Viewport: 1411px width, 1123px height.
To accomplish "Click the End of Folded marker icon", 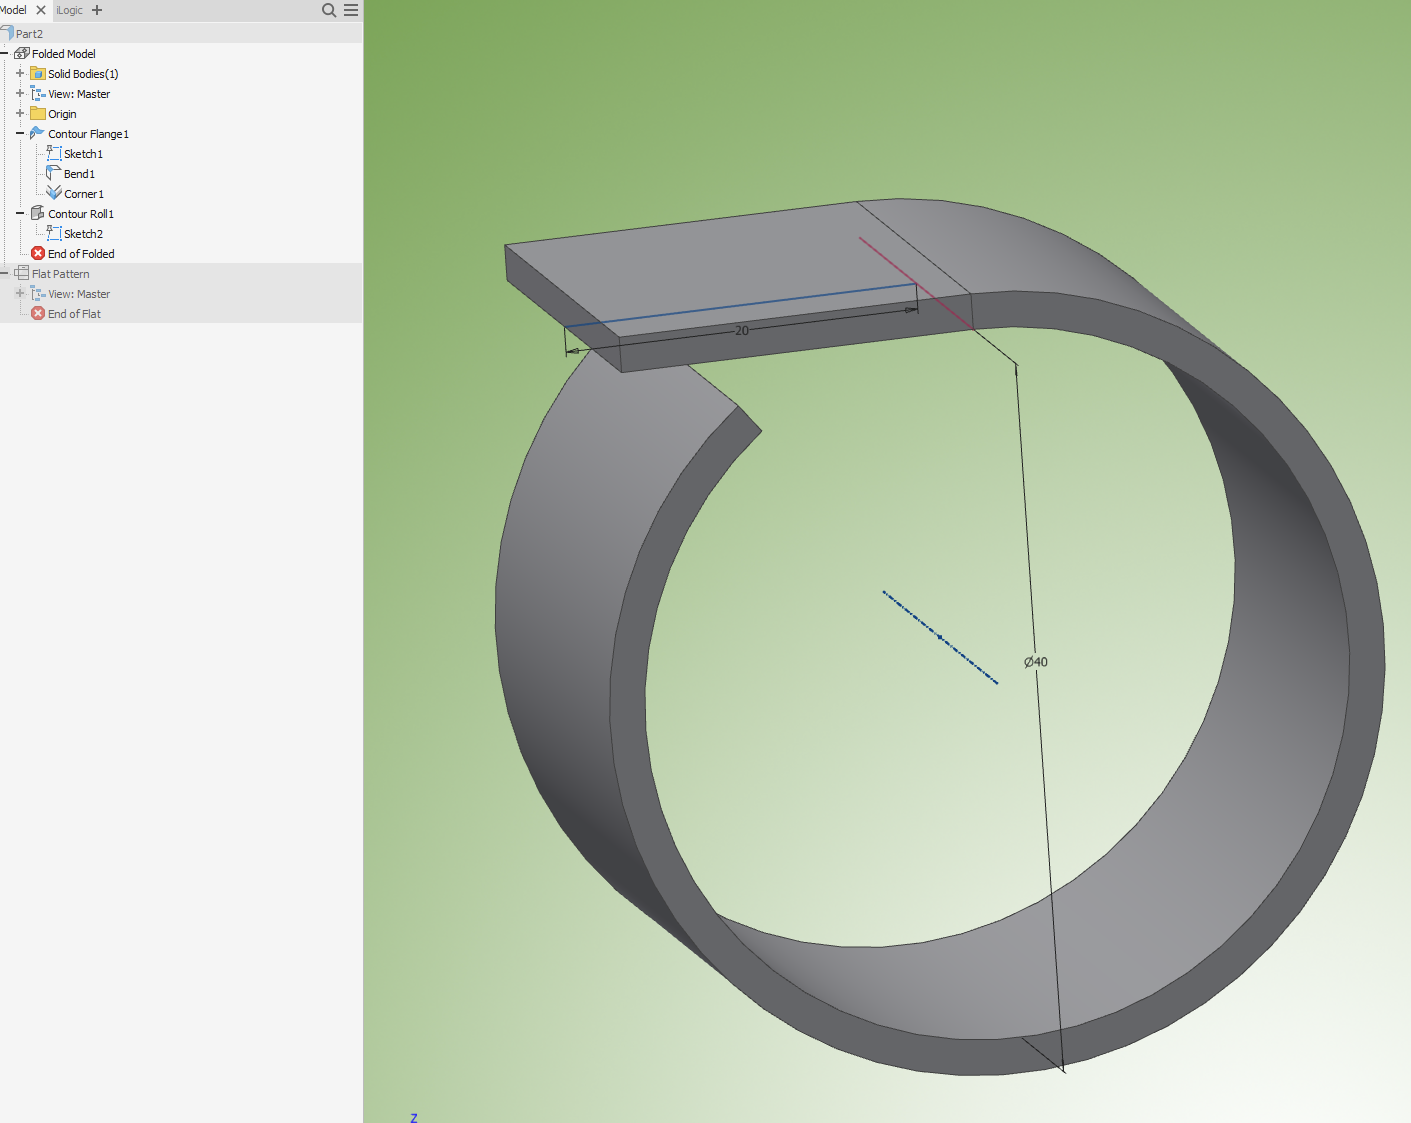I will coord(37,253).
